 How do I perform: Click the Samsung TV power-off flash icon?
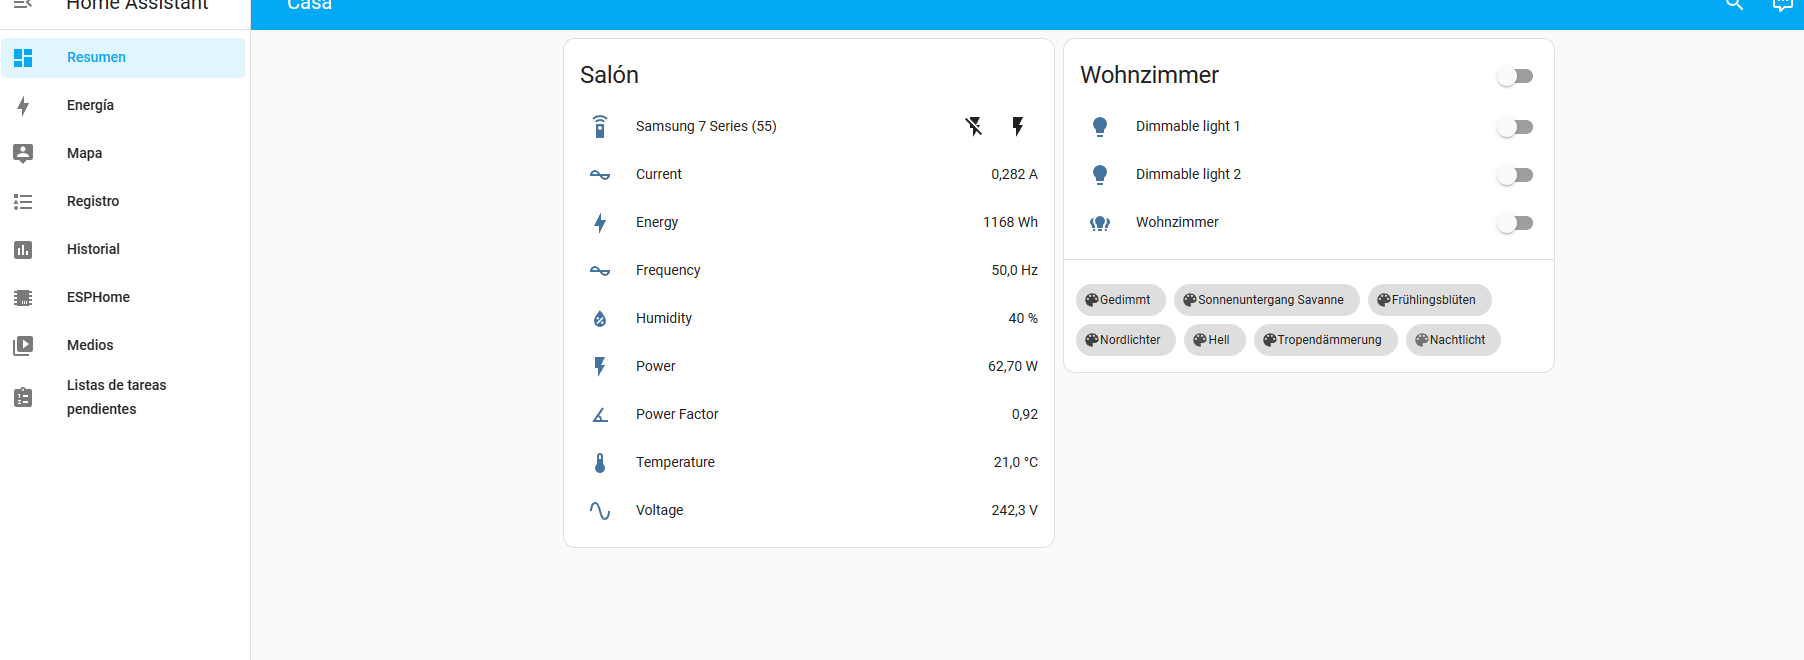tap(974, 126)
